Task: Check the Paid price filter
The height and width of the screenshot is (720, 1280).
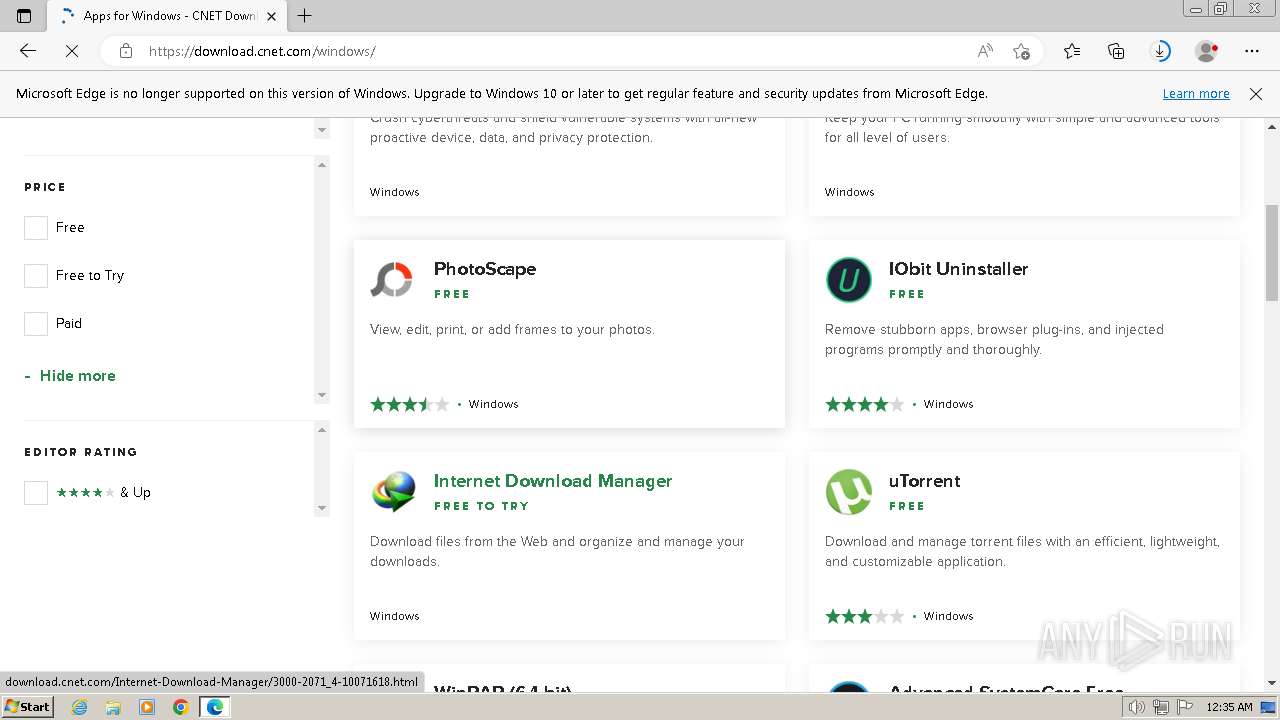Action: (36, 324)
